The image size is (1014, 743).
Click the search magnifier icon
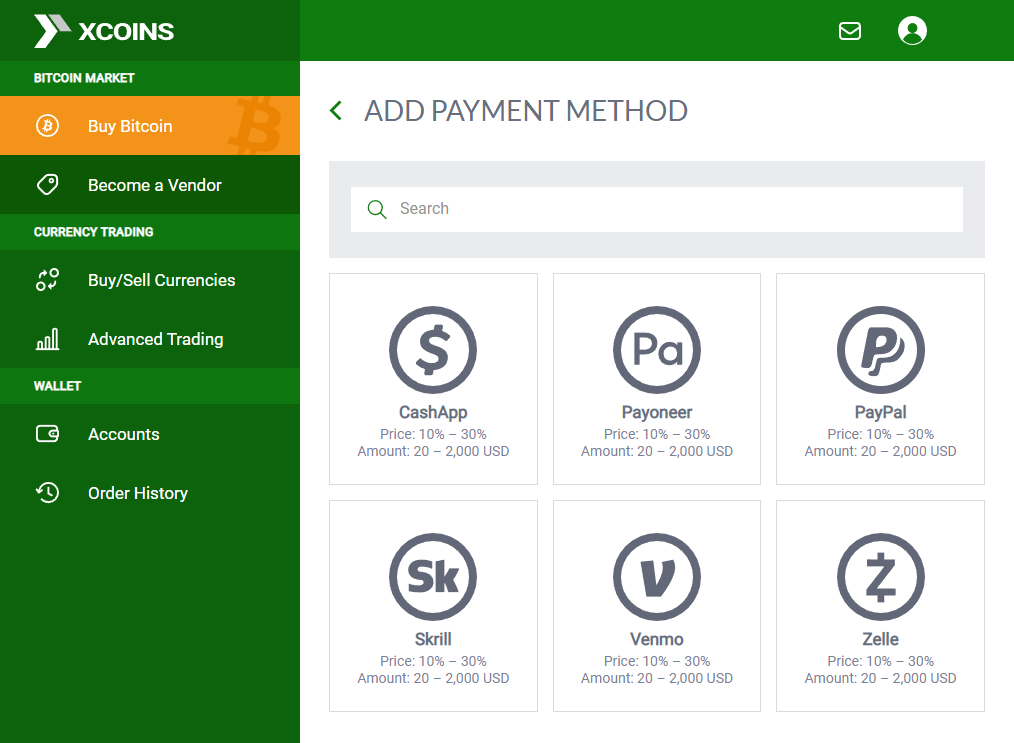[376, 209]
